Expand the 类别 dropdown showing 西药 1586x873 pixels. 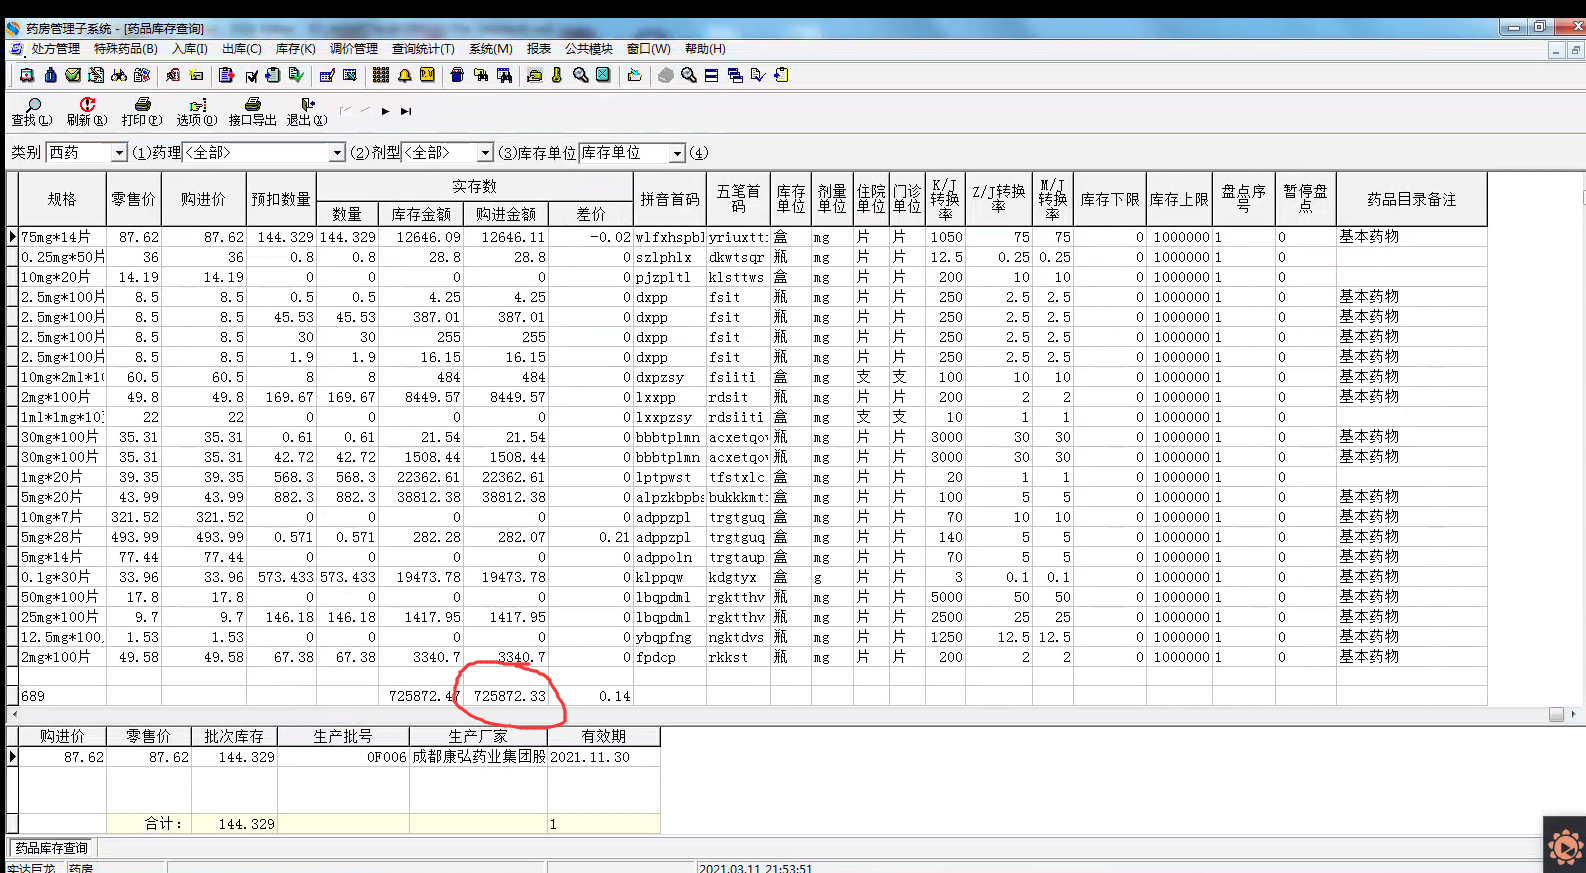coord(119,153)
